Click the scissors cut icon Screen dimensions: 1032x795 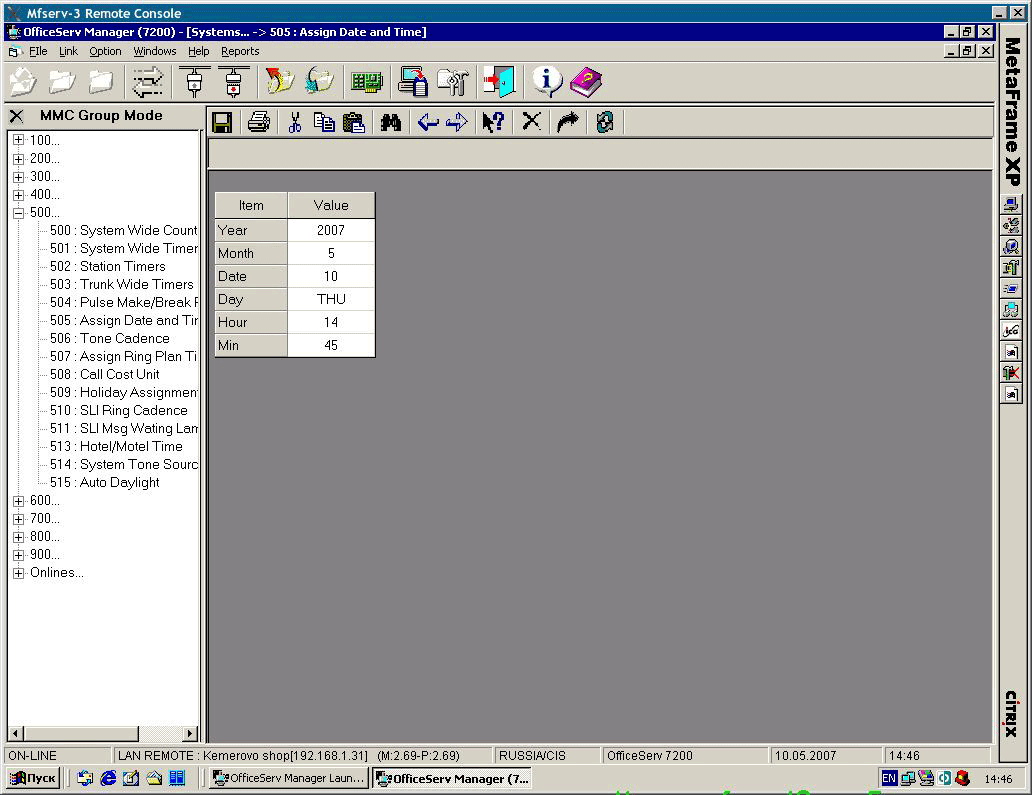click(295, 122)
